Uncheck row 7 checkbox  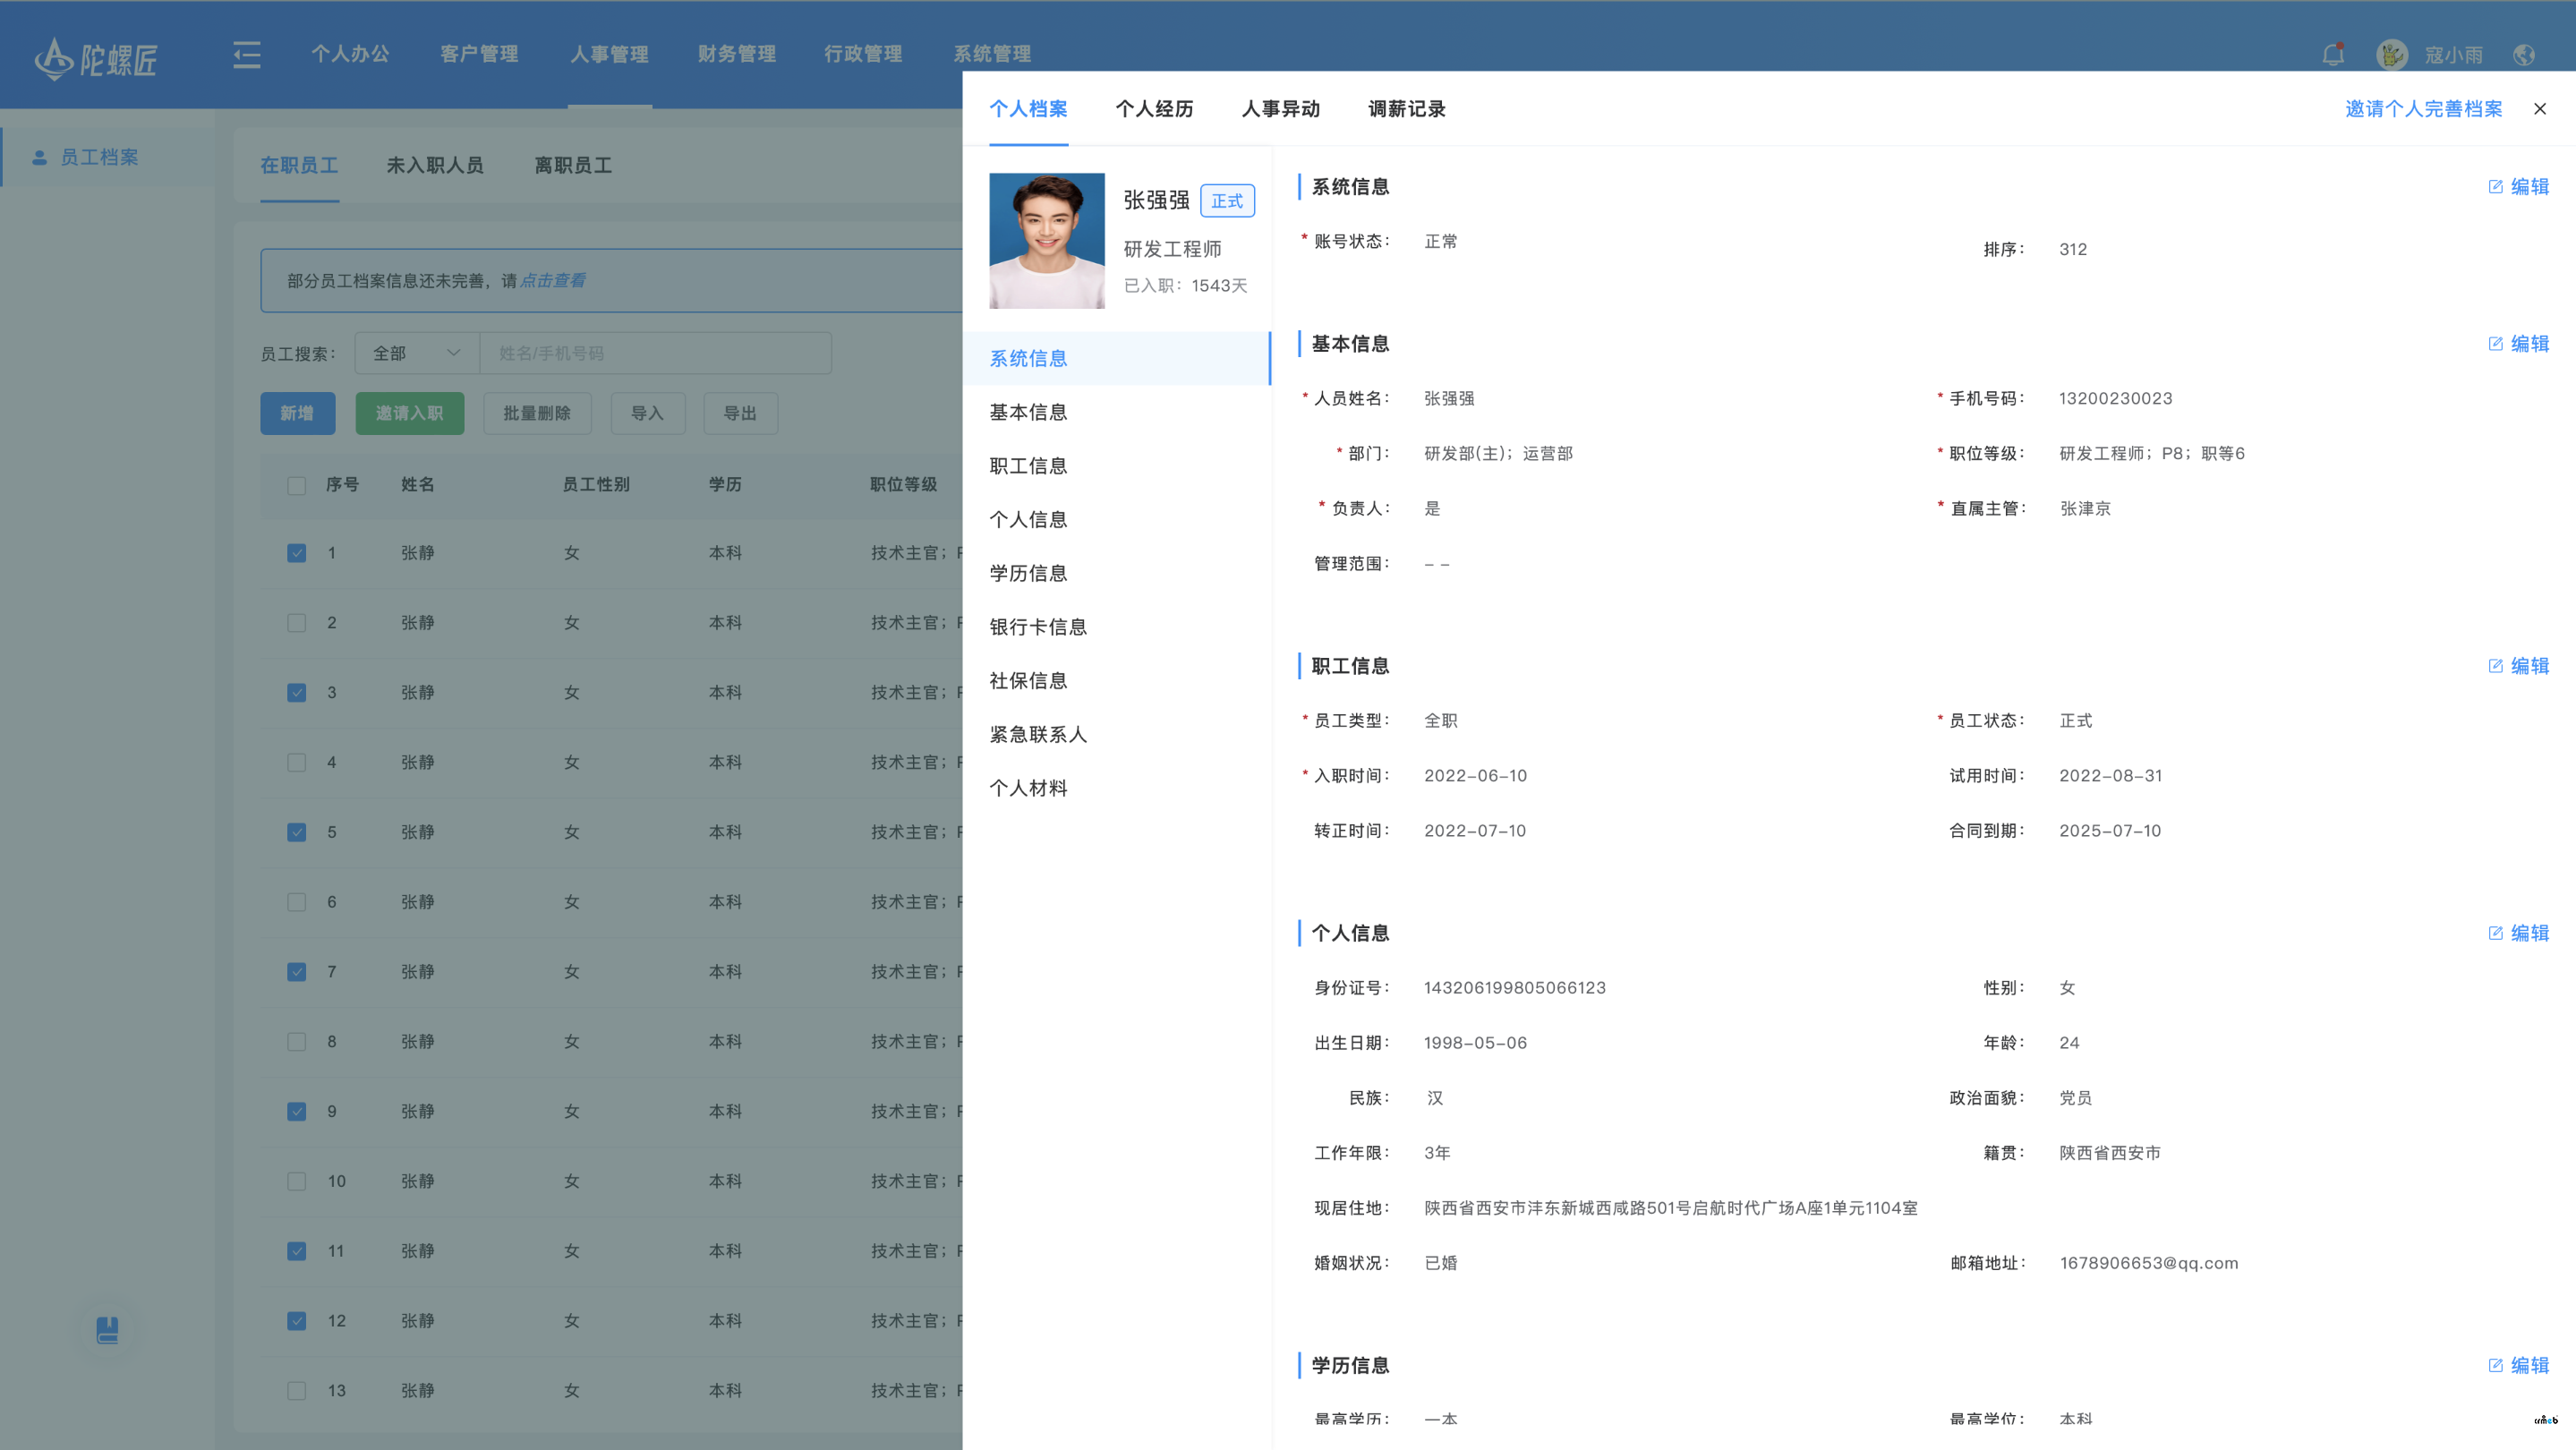coord(296,972)
